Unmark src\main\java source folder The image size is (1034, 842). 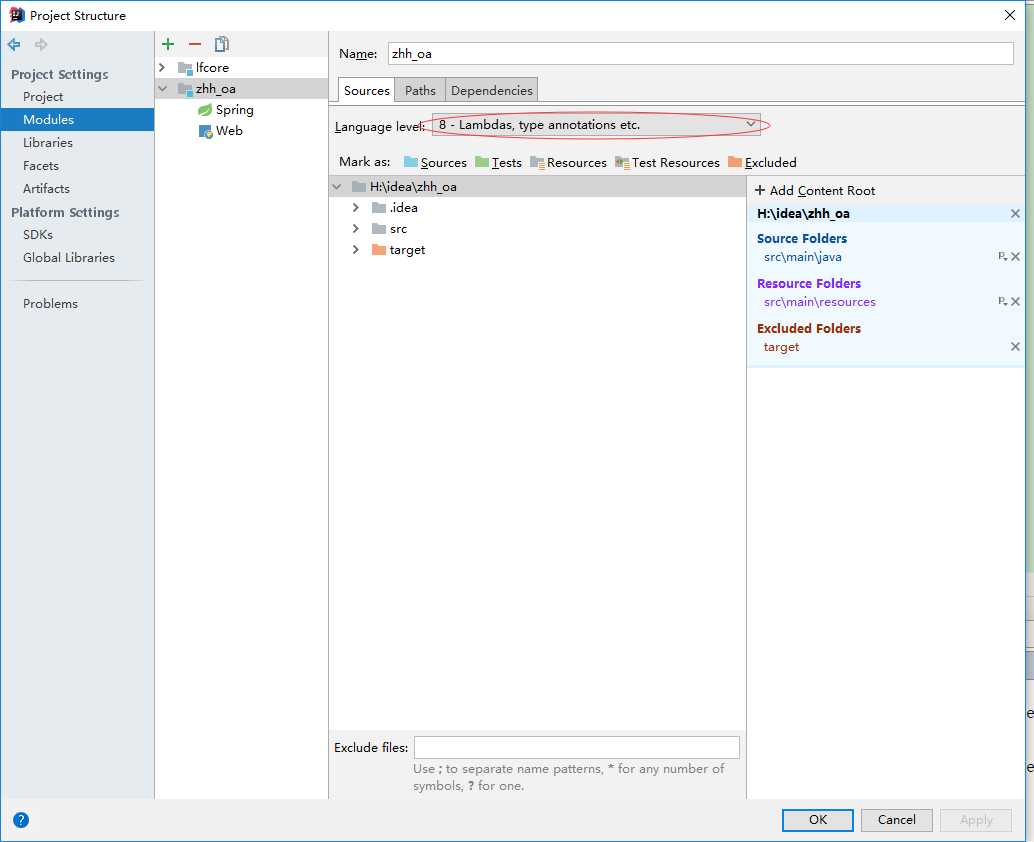pyautogui.click(x=1016, y=256)
